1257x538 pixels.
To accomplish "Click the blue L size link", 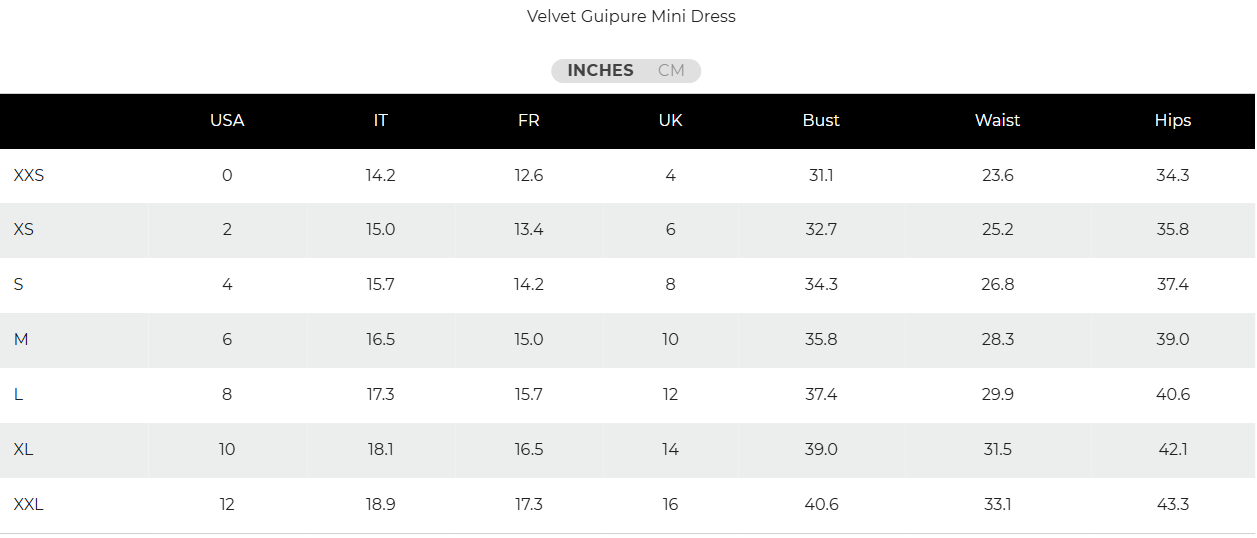I will tap(19, 395).
